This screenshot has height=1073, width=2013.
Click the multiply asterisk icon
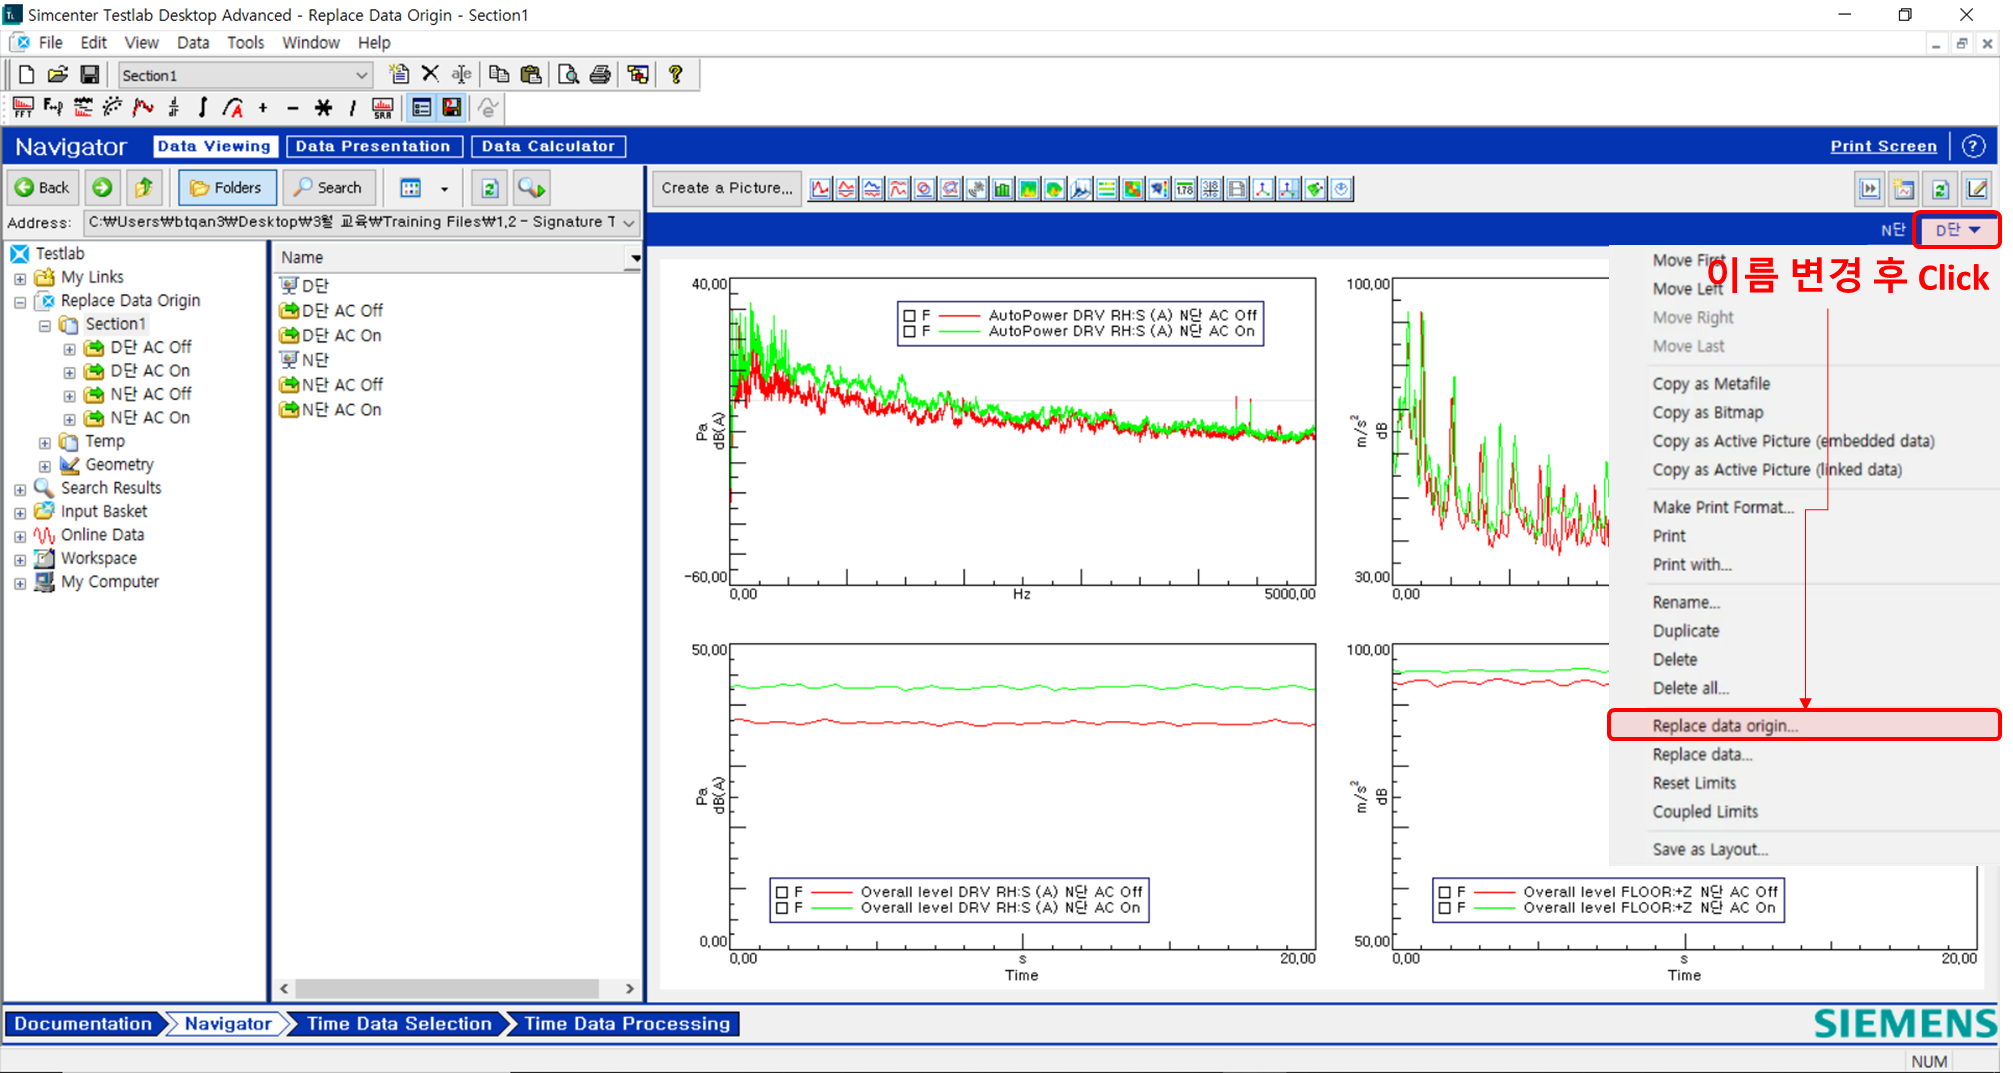pos(323,107)
